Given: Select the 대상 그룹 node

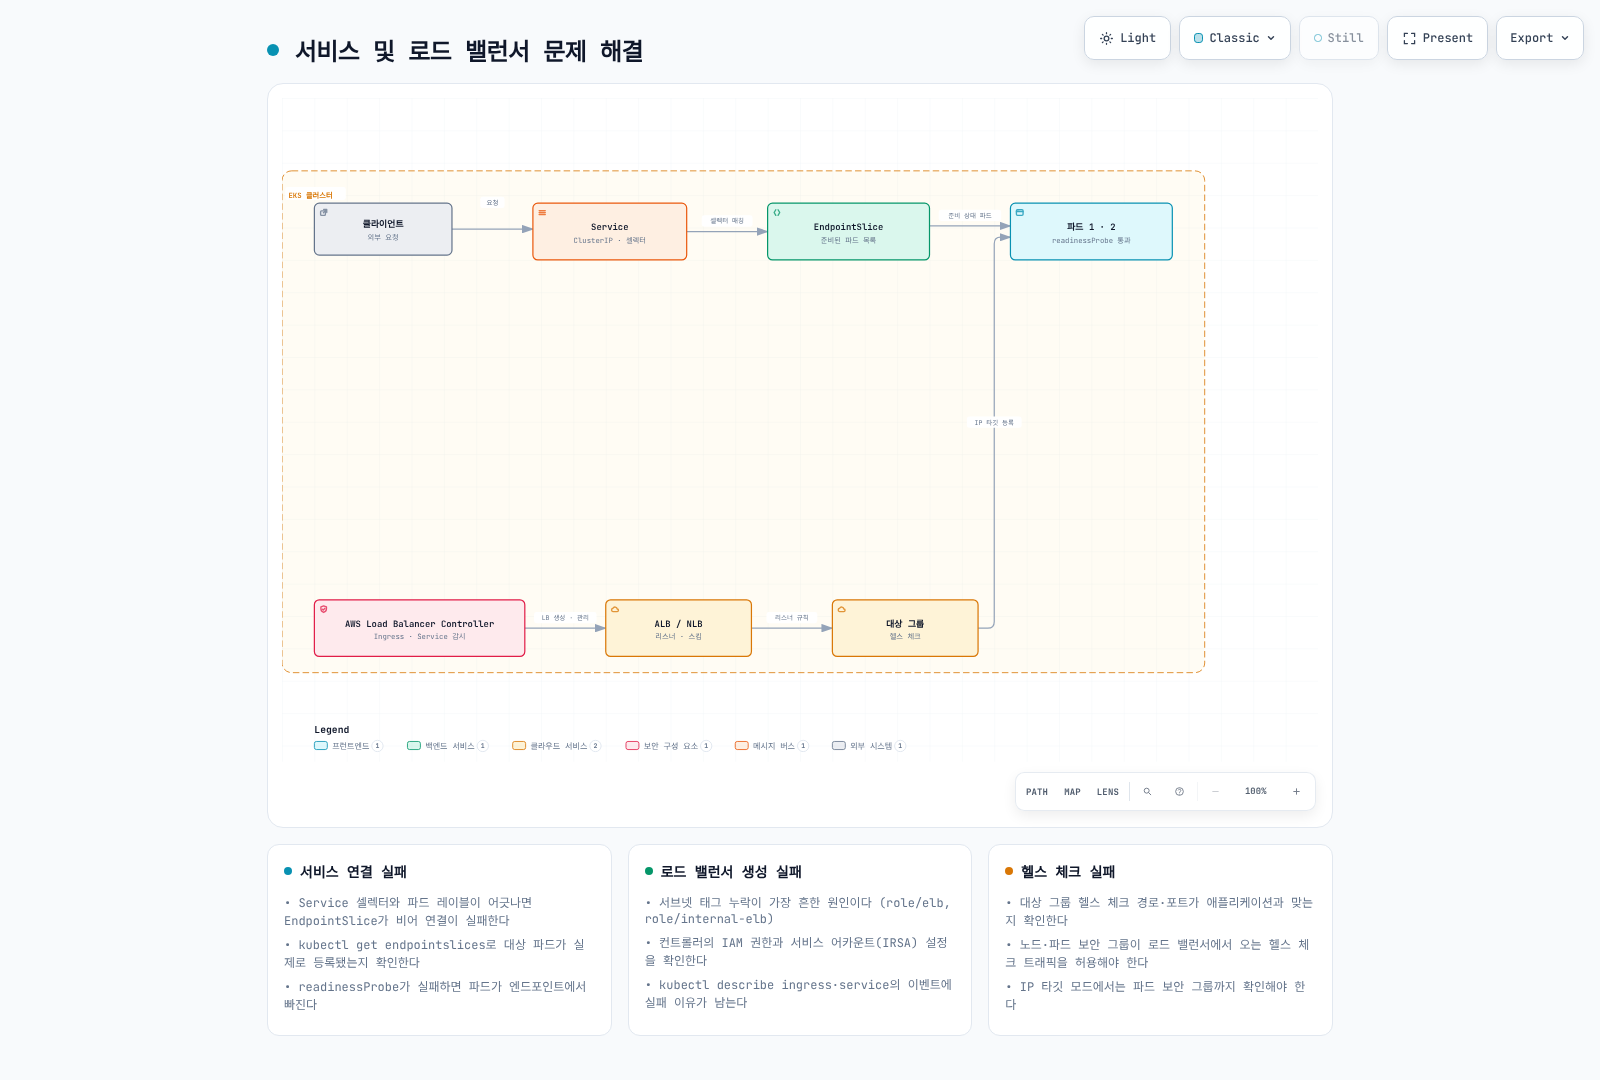Looking at the screenshot, I should coord(905,628).
